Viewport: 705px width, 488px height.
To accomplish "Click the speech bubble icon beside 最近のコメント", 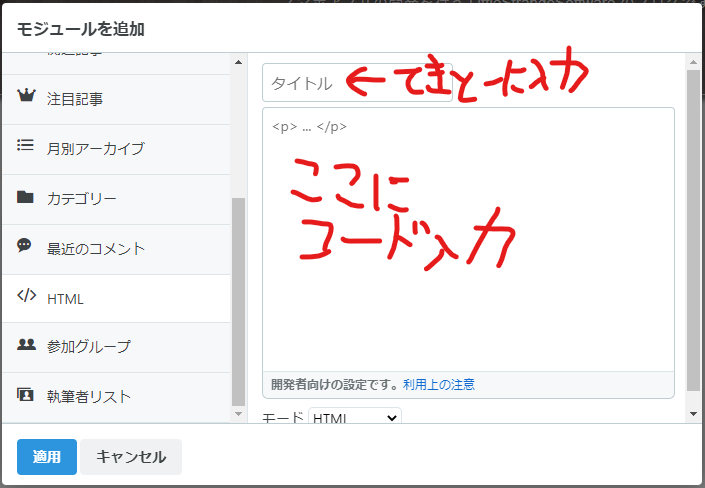I will [x=24, y=245].
